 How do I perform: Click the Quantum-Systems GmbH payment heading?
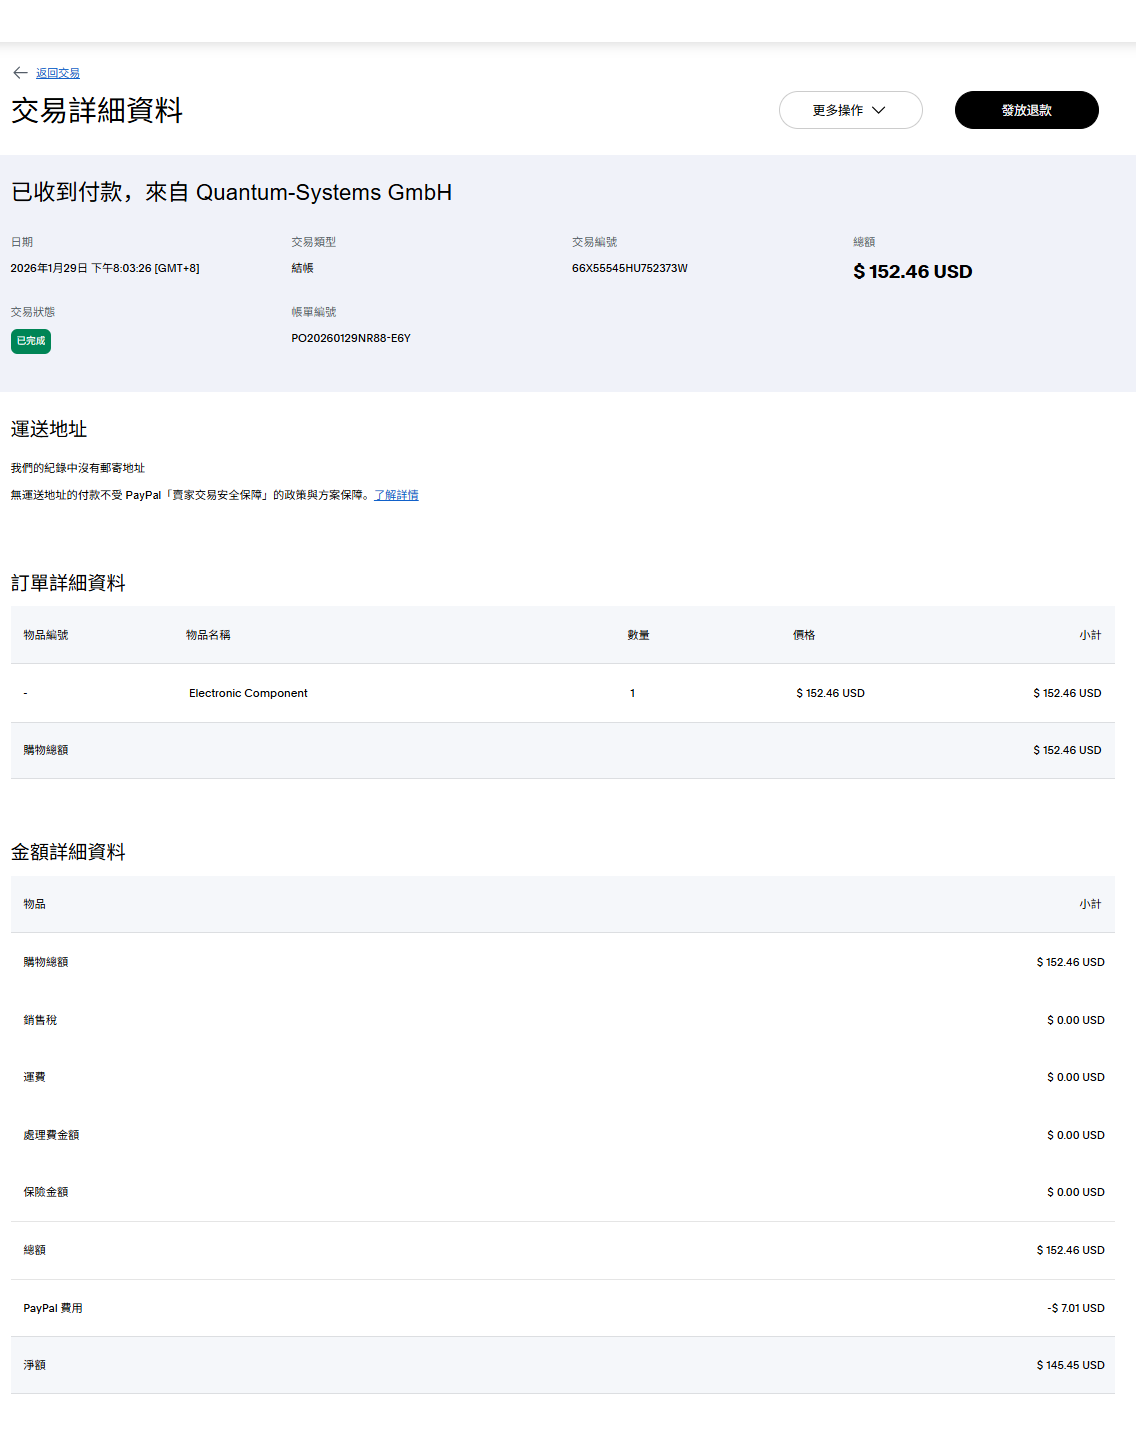pos(232,192)
